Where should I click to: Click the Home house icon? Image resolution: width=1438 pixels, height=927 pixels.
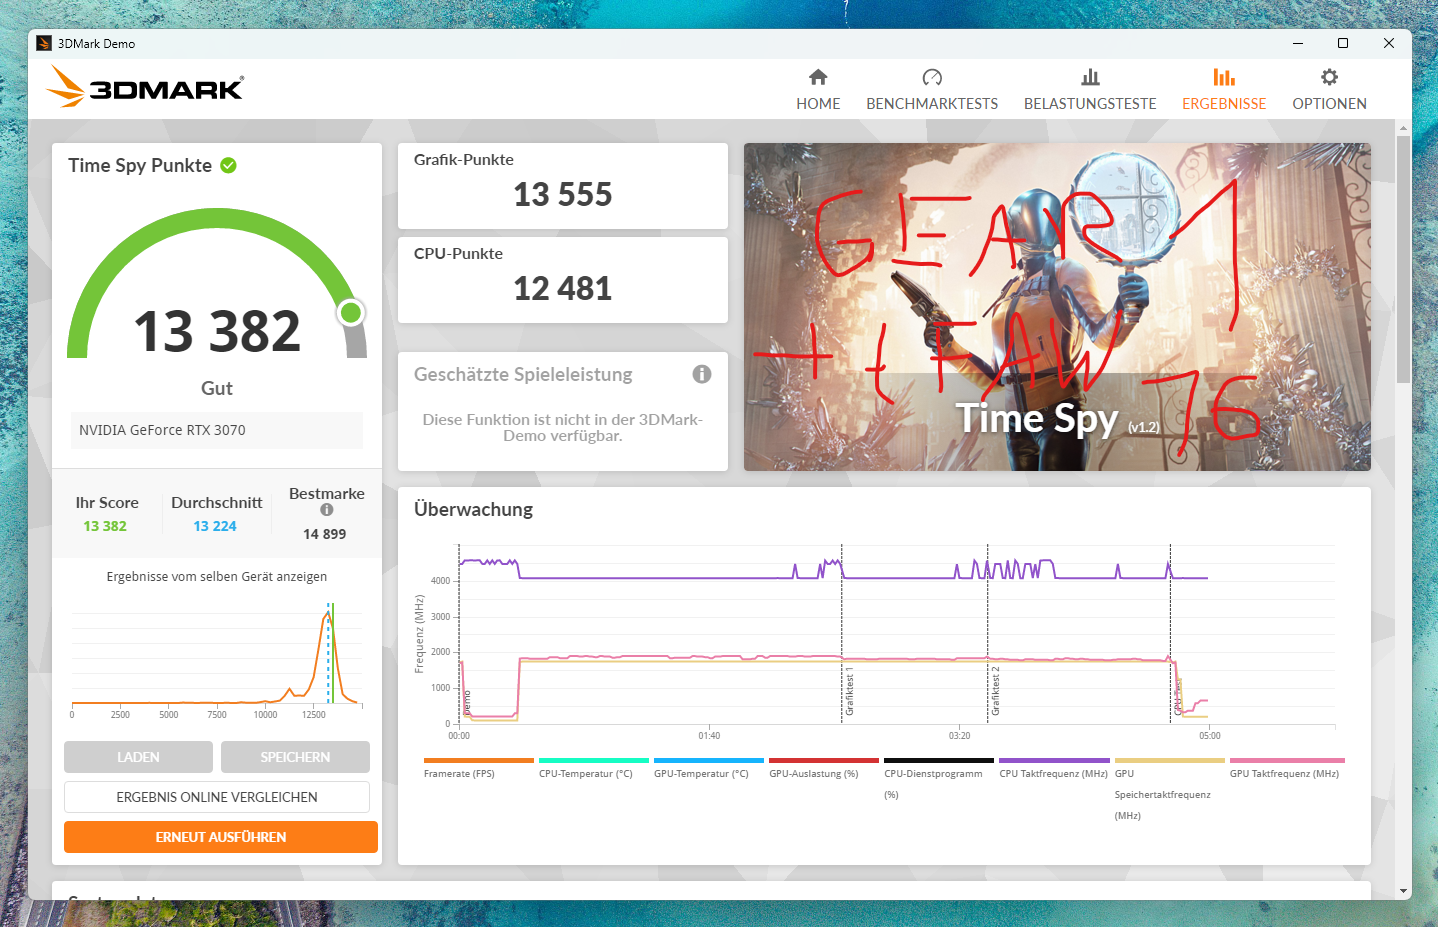818,77
